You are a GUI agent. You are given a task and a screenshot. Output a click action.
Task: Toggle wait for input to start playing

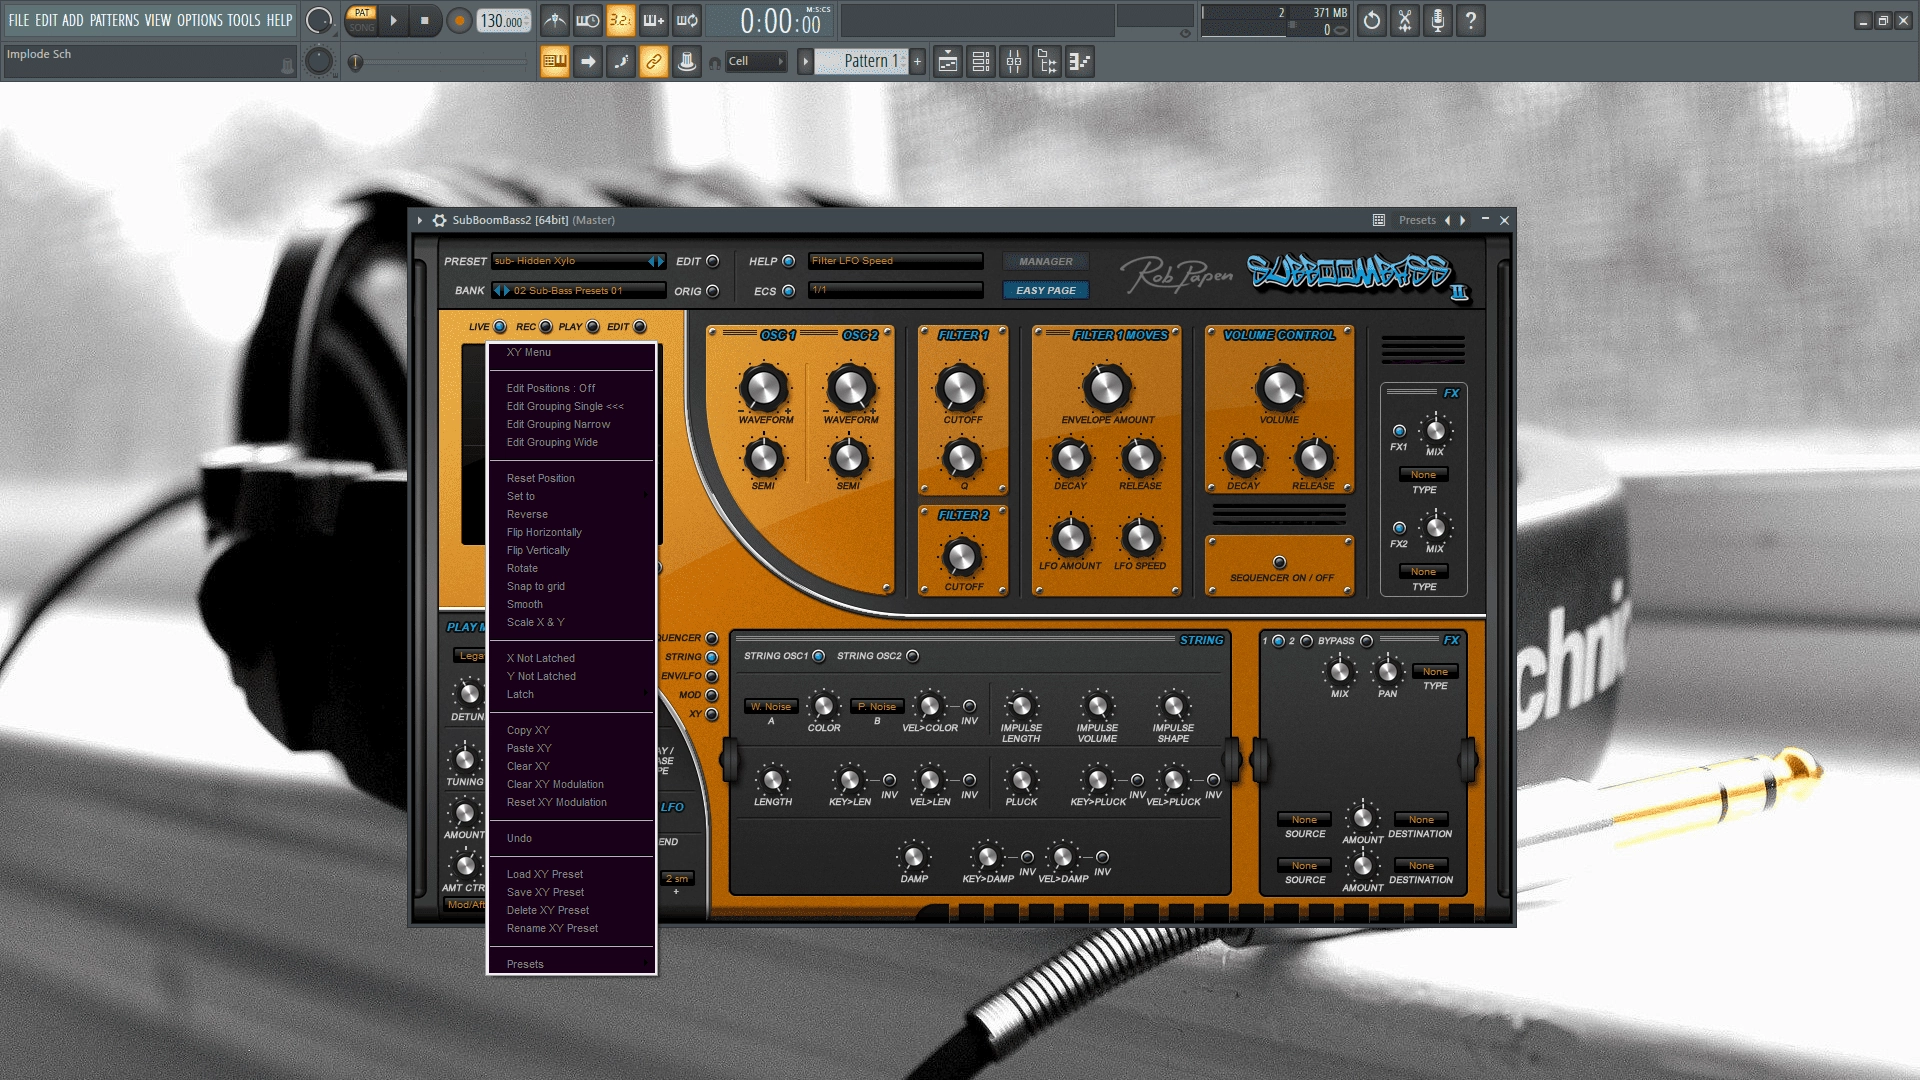click(588, 20)
